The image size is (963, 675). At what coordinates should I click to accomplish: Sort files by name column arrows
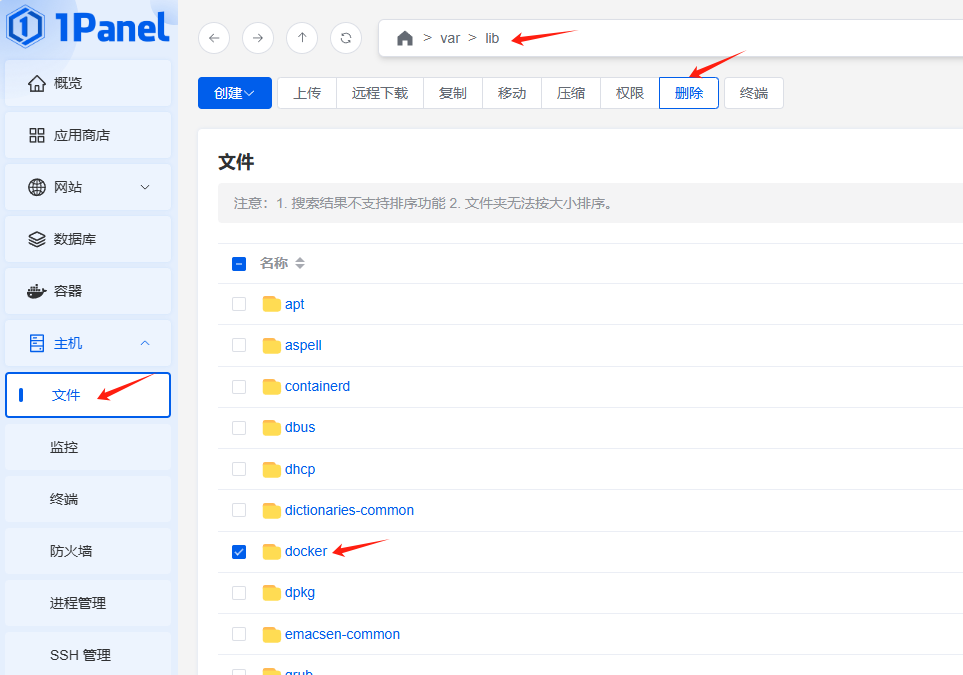coord(300,264)
